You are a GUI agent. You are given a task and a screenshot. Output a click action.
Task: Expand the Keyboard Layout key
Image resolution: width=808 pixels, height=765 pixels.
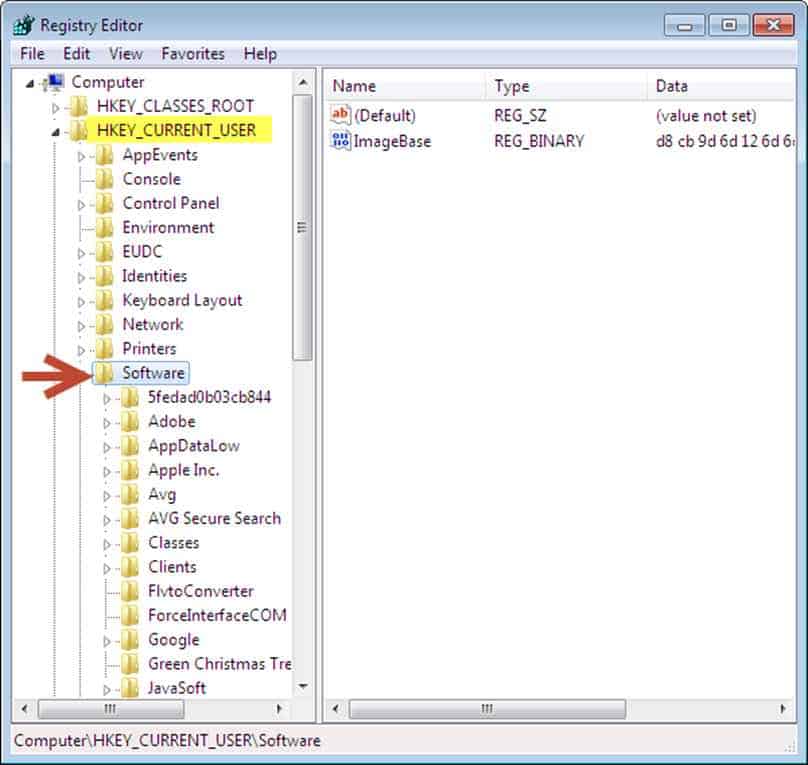(81, 302)
